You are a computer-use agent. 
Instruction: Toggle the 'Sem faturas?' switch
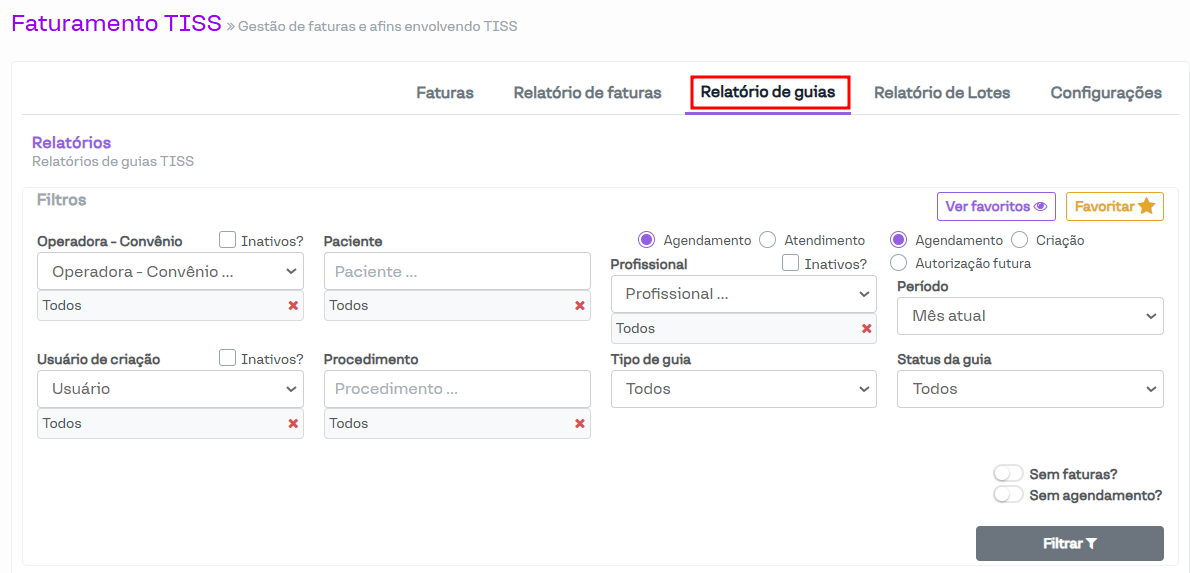[x=1008, y=474]
